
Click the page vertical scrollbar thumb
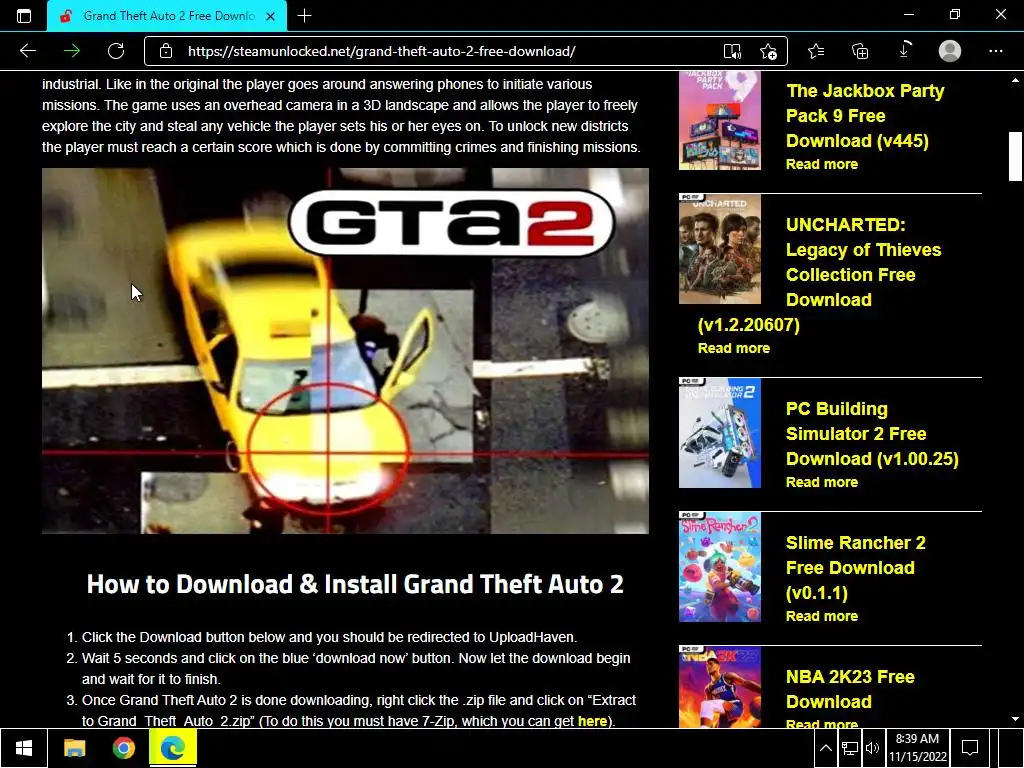click(1015, 156)
